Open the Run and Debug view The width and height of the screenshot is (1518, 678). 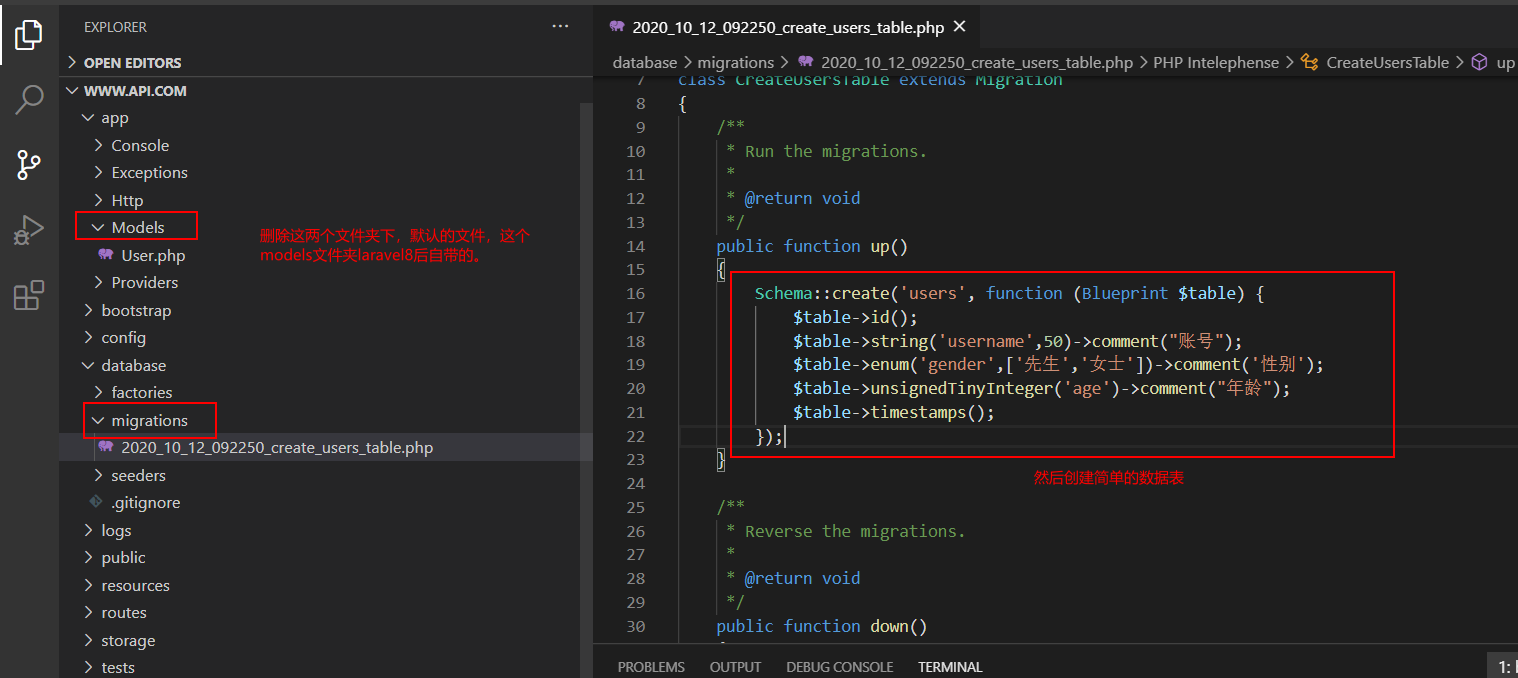[28, 230]
